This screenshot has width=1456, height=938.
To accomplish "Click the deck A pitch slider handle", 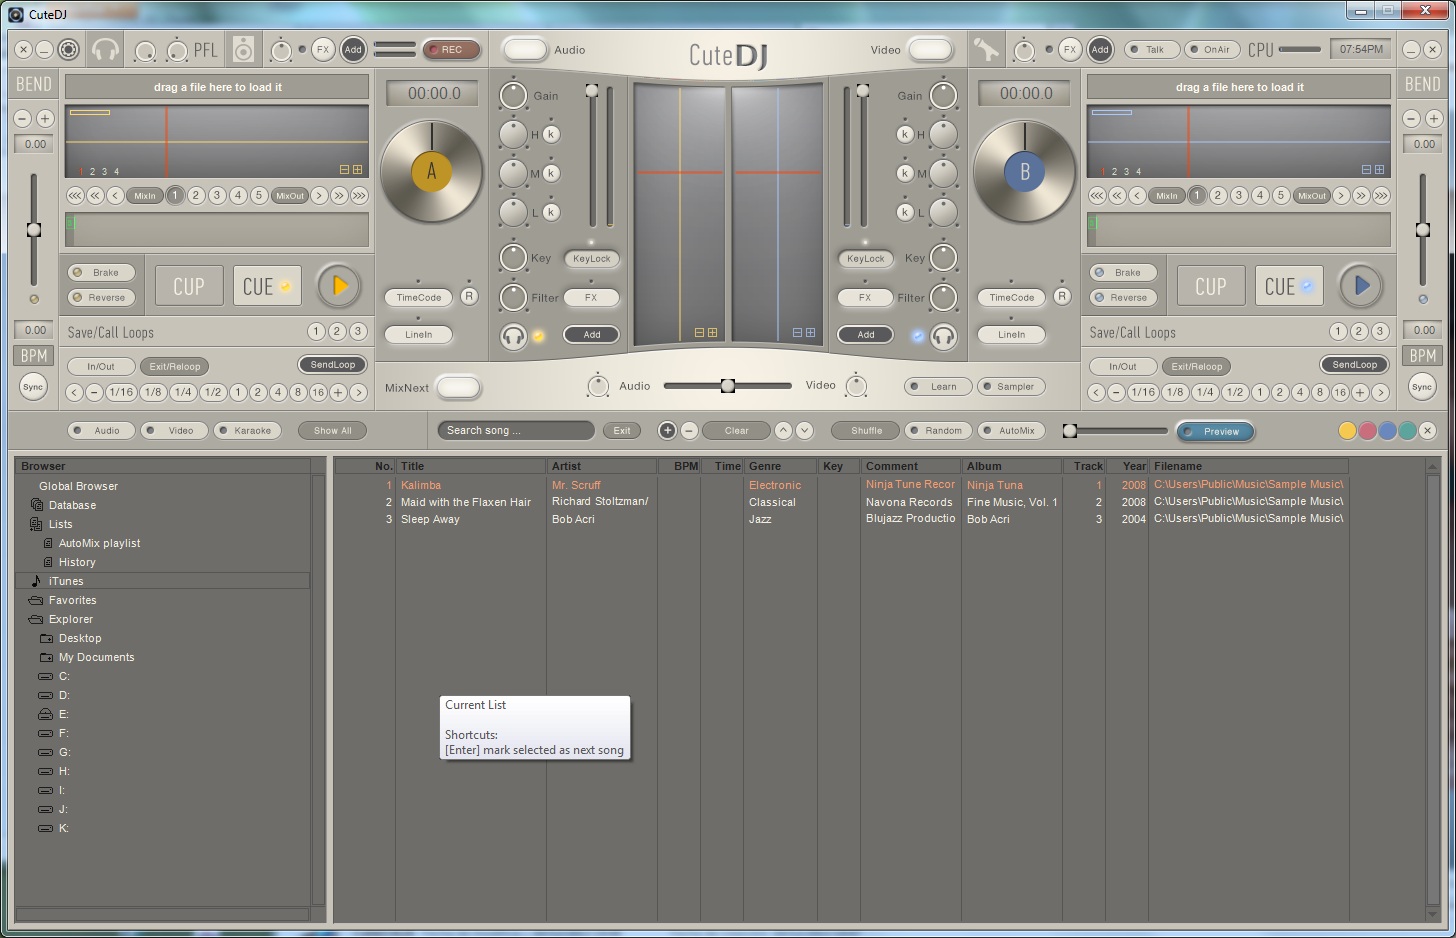I will [34, 230].
